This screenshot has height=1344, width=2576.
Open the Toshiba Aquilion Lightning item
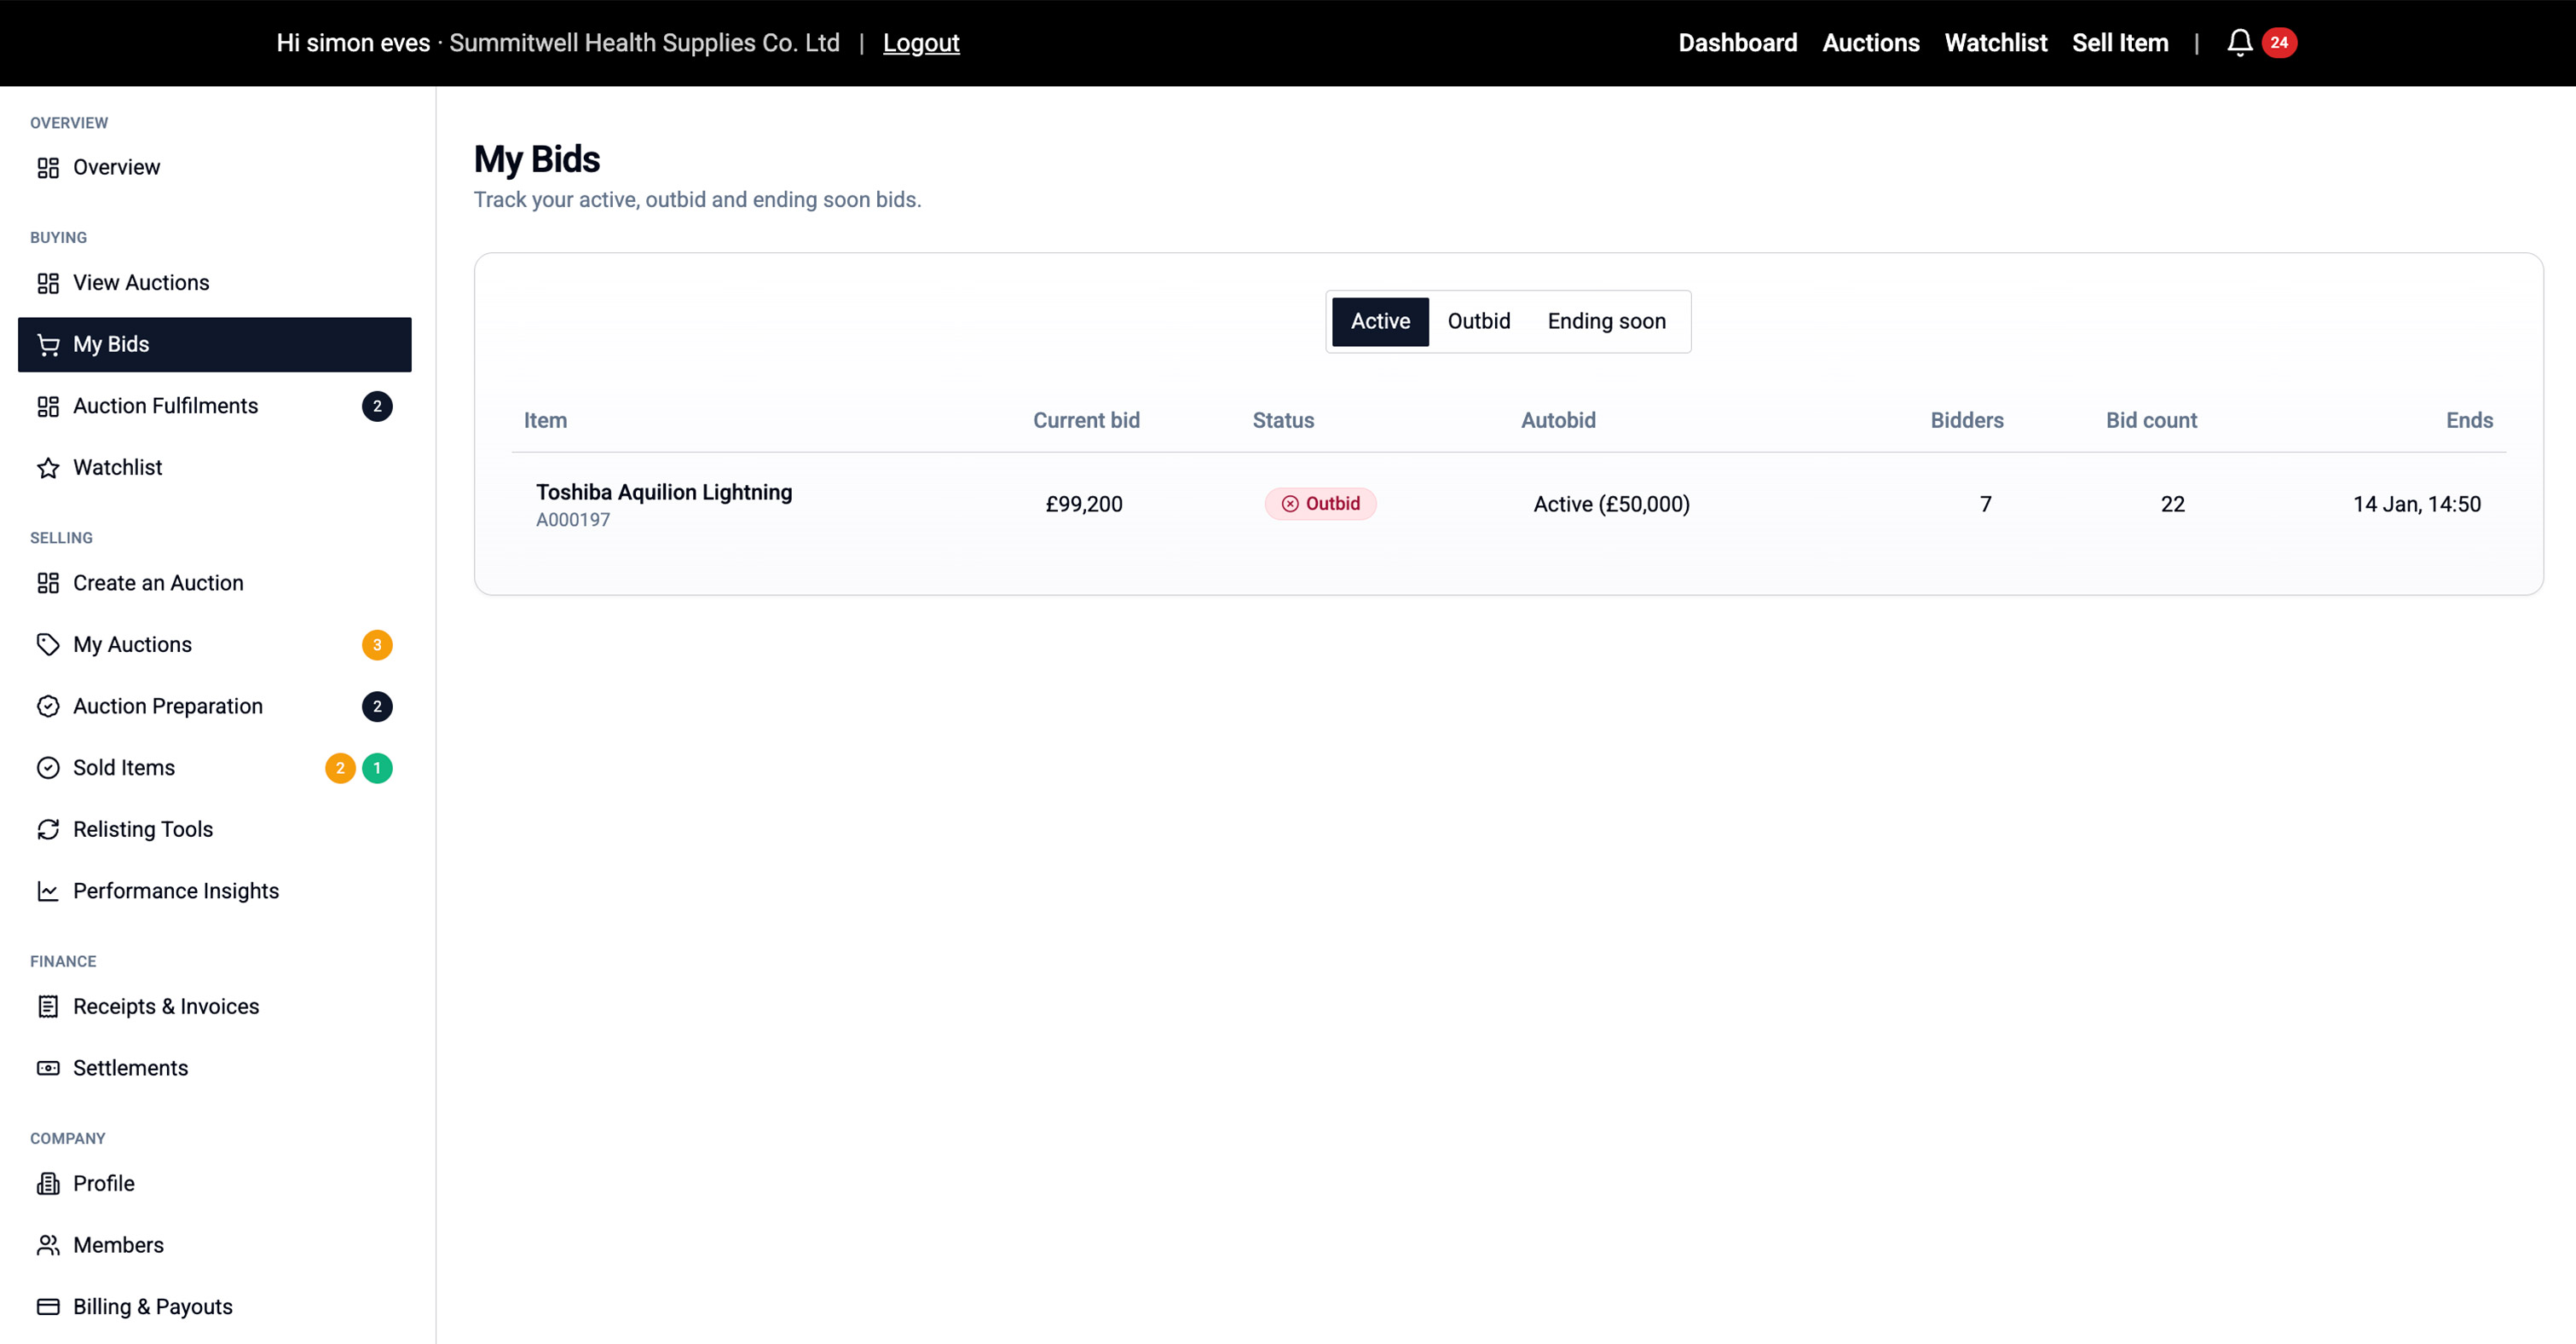click(x=663, y=492)
